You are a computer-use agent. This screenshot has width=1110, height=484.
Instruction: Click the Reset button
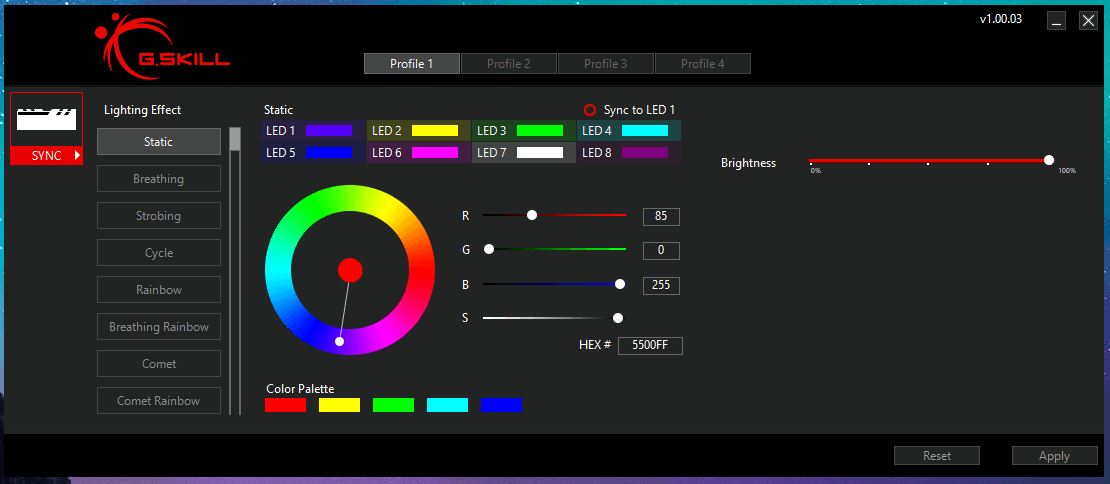point(937,456)
